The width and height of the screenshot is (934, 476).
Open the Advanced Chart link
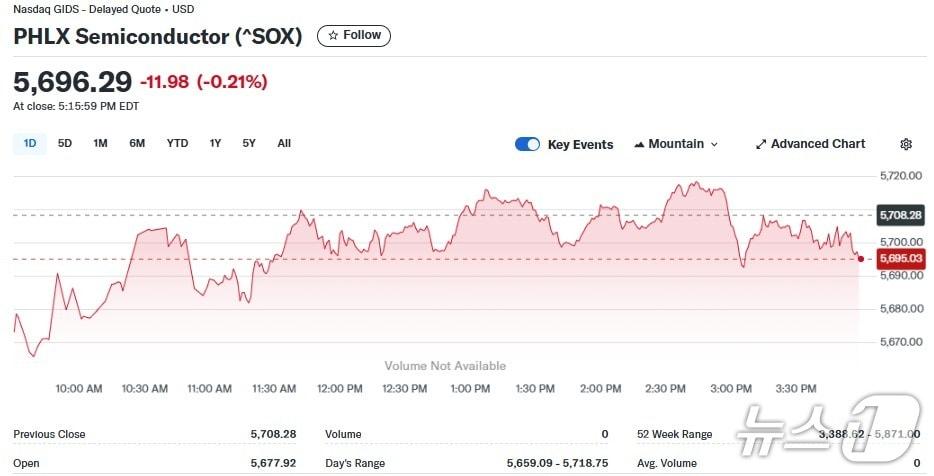coord(818,144)
